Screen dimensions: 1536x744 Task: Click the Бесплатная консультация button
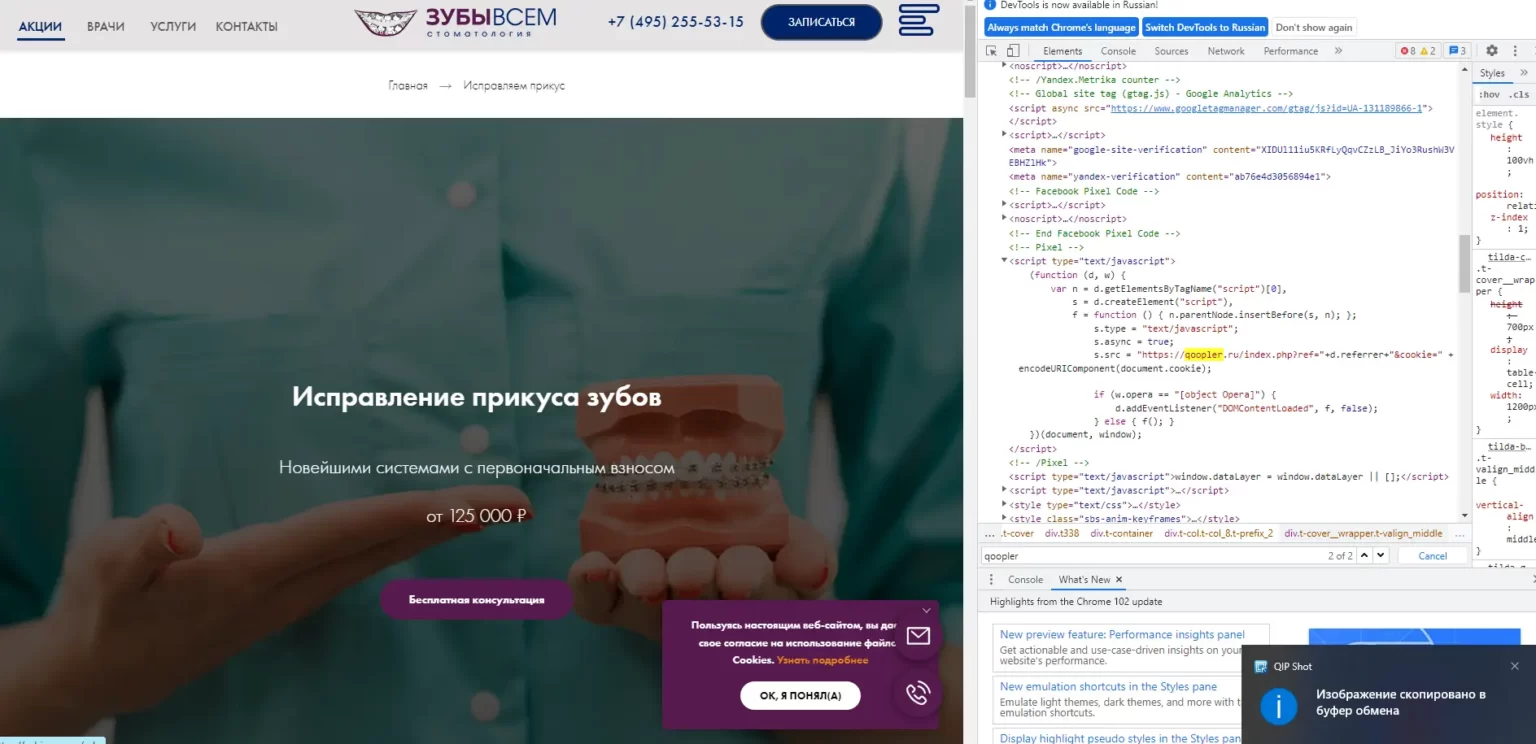(476, 599)
